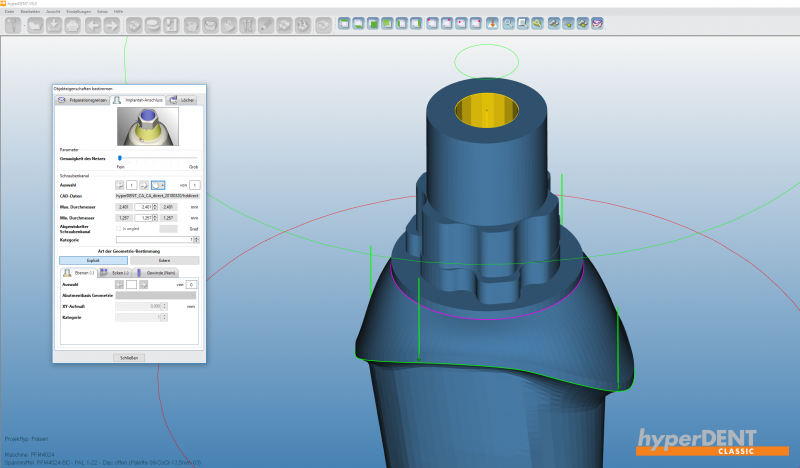Switch to the Löcher tab
Viewport: 800px width, 468px height.
tap(182, 100)
